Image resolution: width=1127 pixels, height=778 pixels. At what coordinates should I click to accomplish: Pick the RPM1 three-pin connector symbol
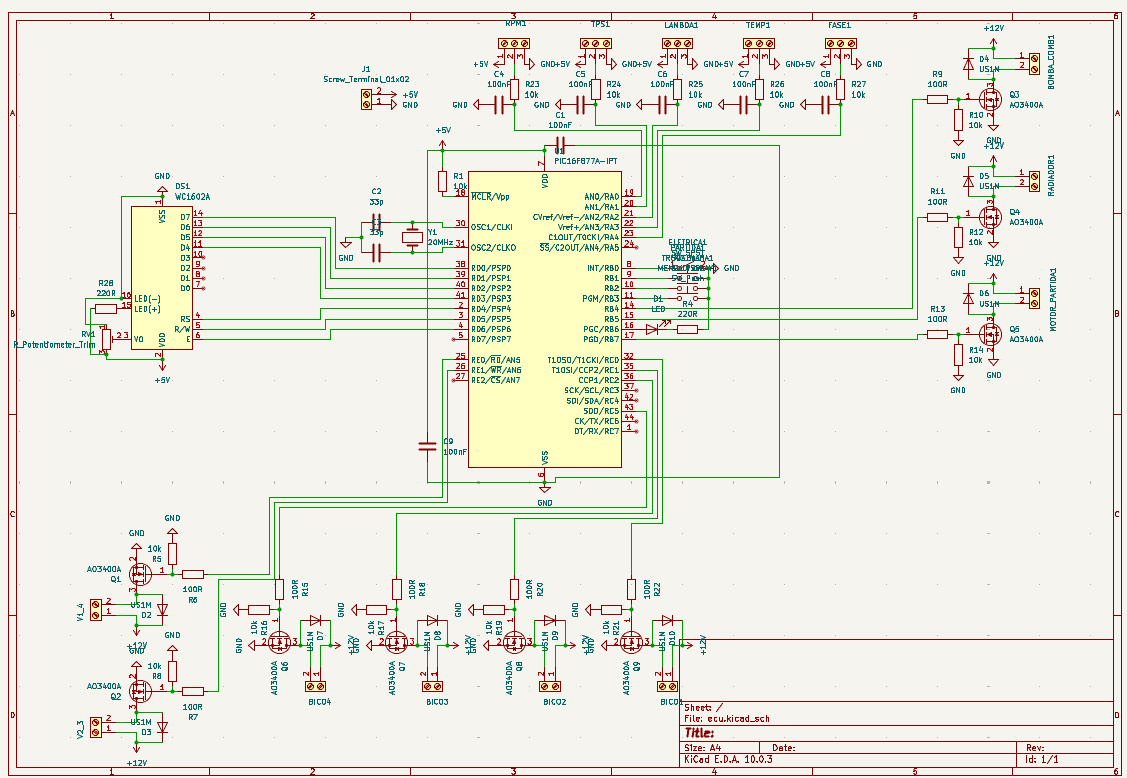click(514, 43)
